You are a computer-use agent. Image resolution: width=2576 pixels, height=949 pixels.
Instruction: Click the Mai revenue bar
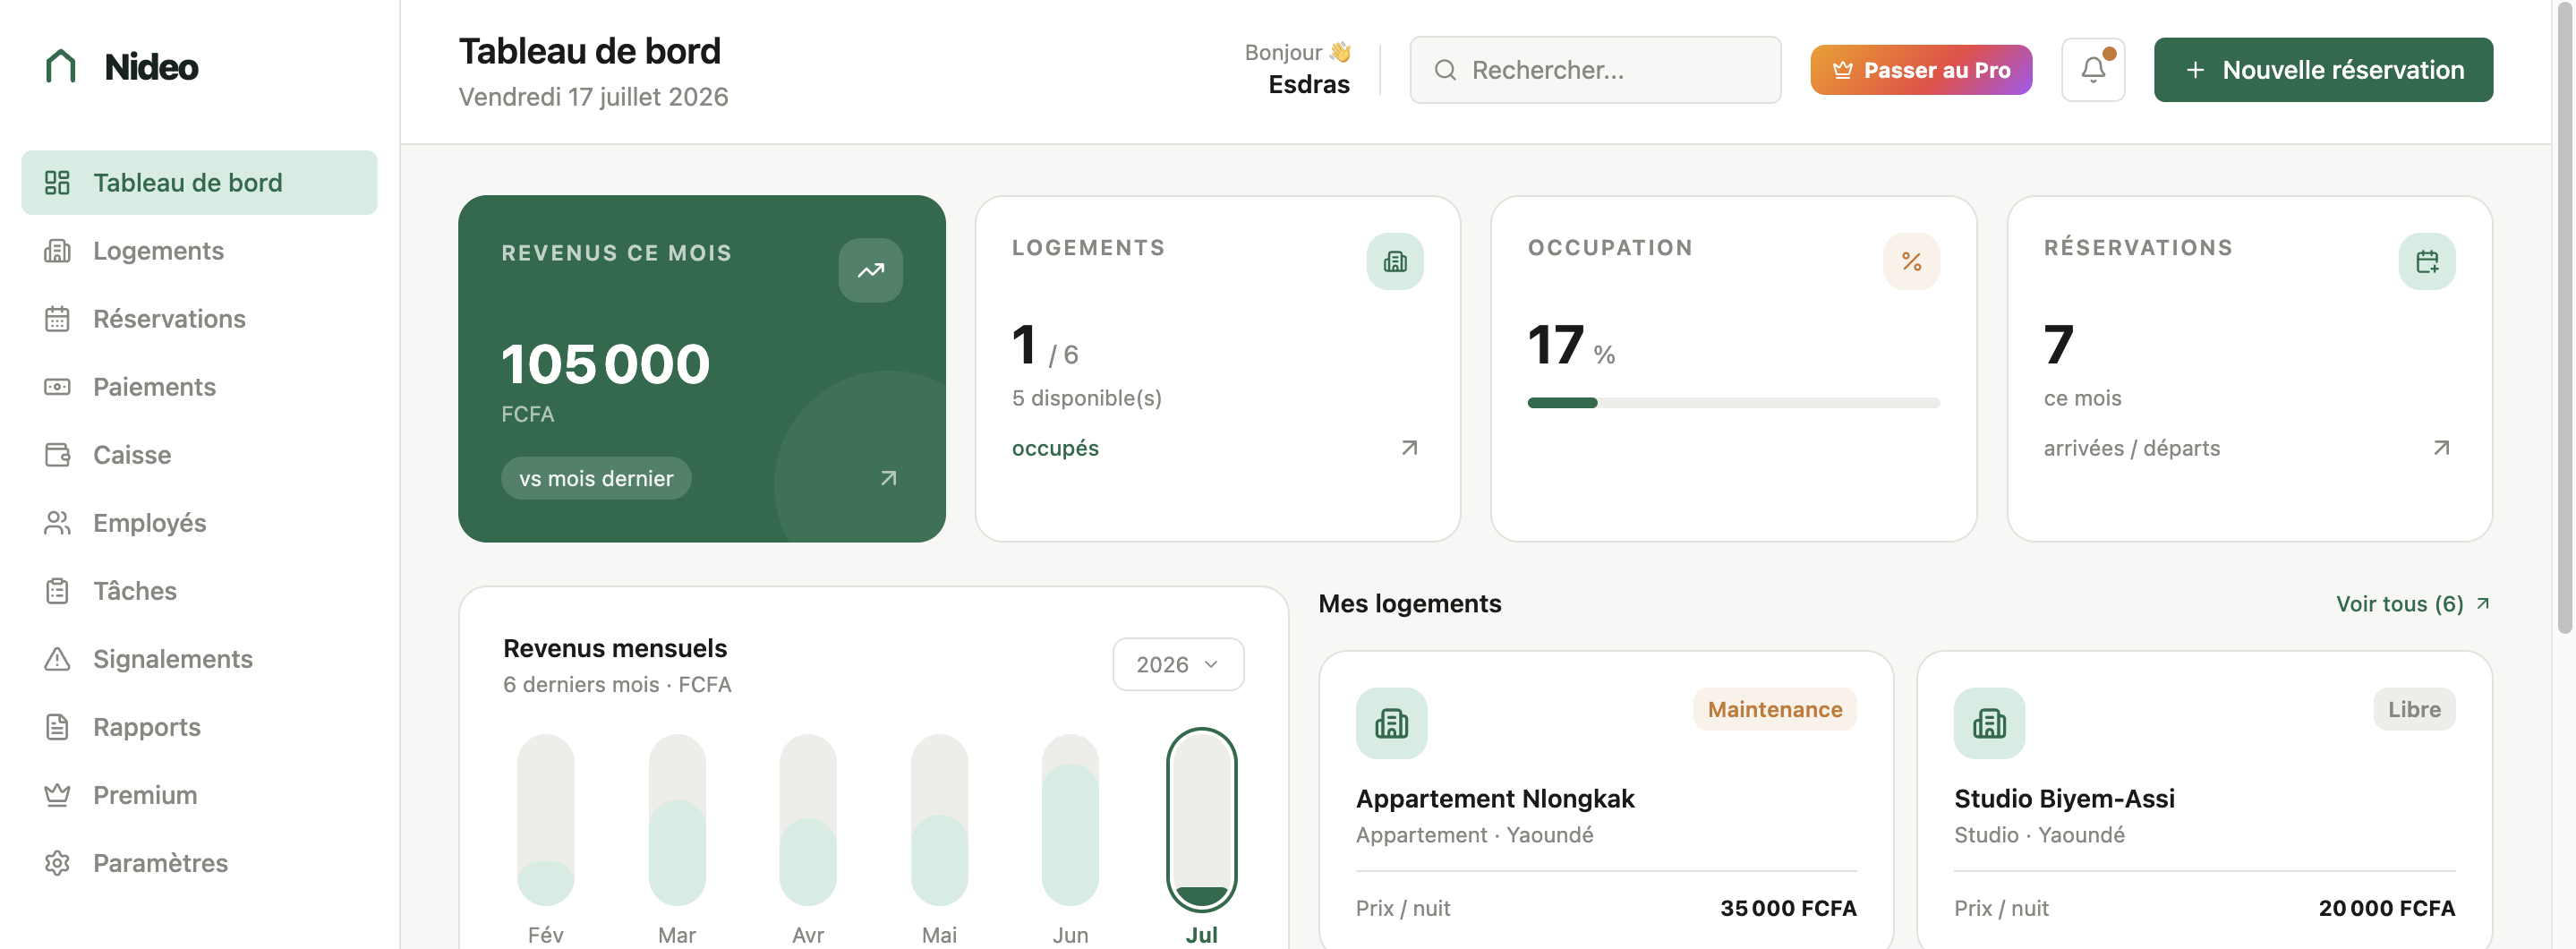point(939,820)
